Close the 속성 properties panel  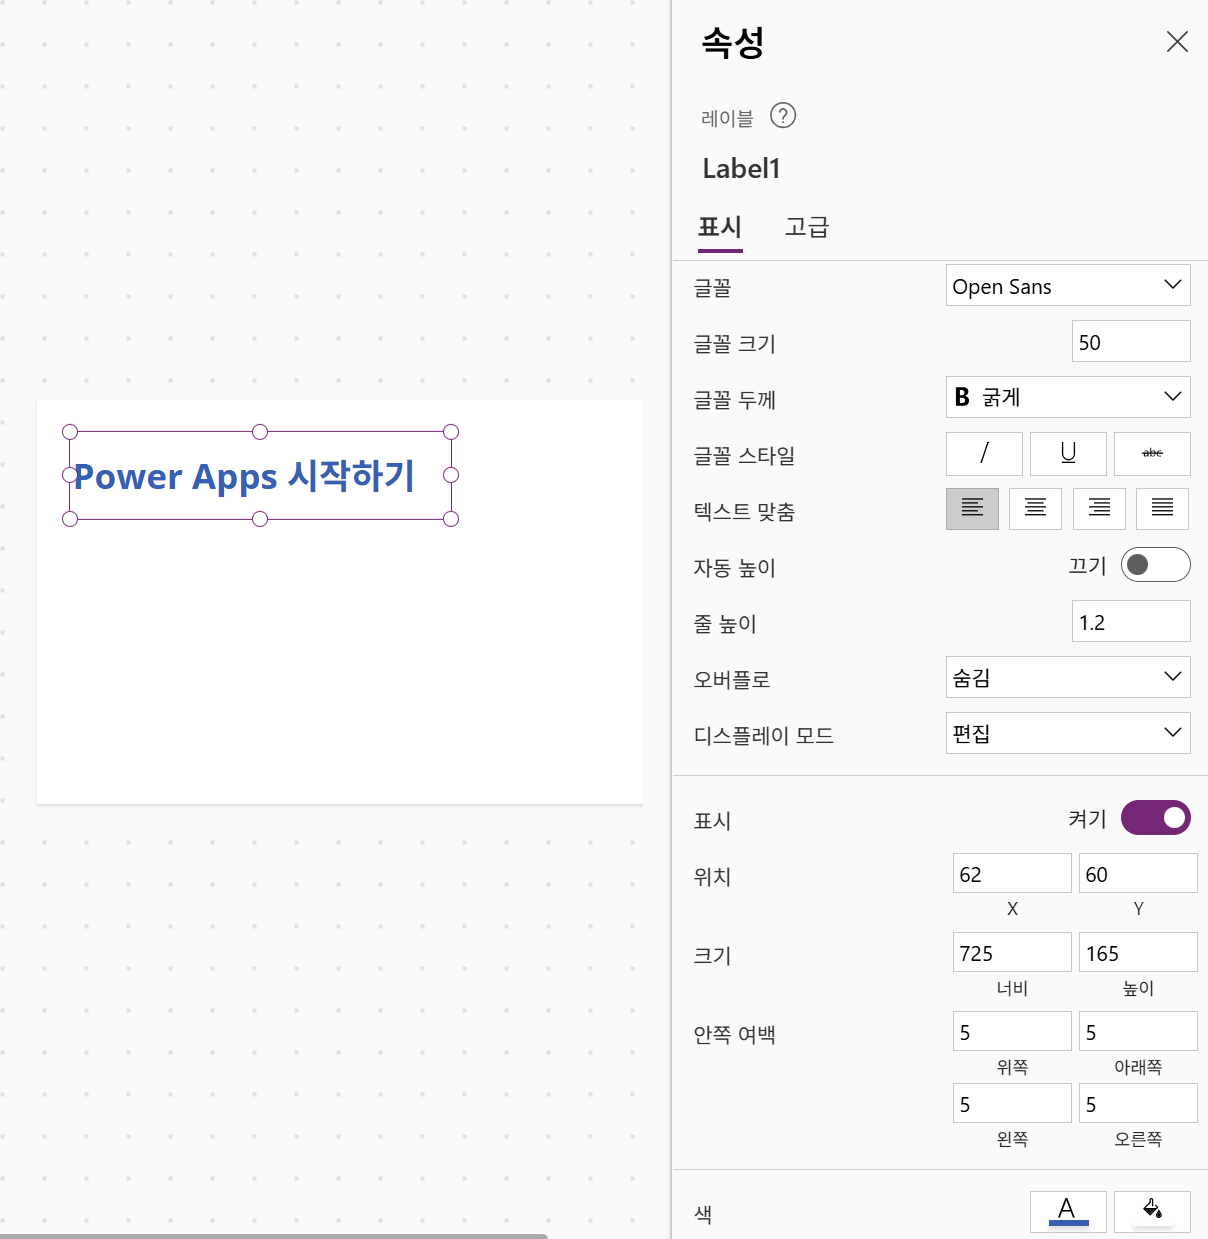[1177, 41]
